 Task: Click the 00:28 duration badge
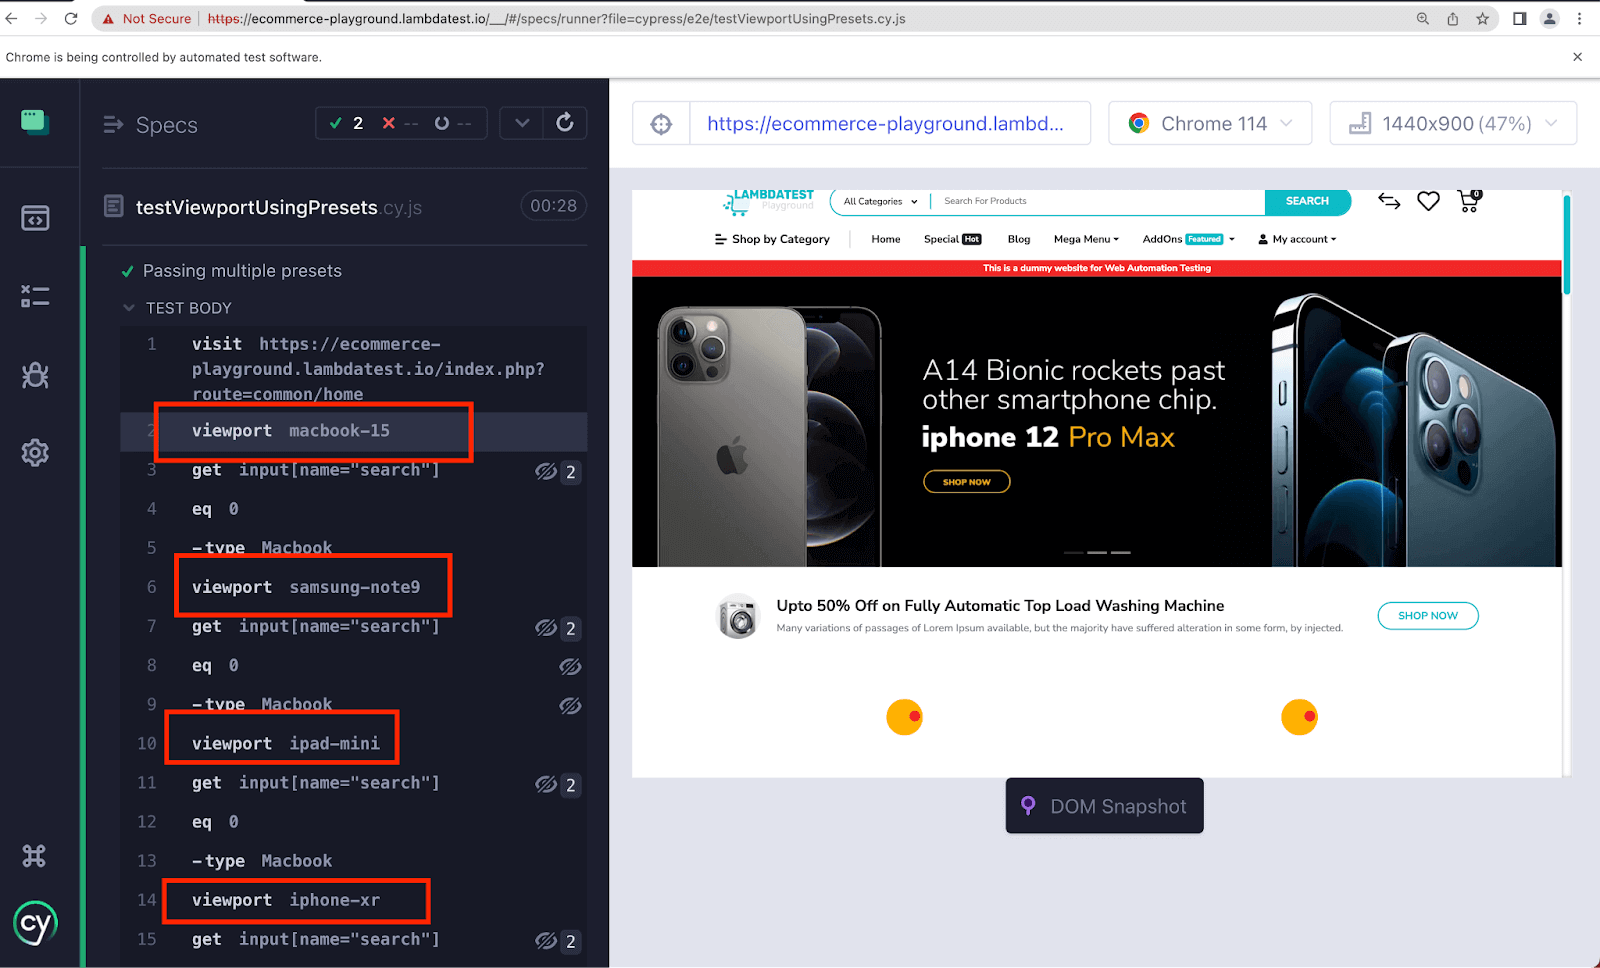click(x=553, y=206)
